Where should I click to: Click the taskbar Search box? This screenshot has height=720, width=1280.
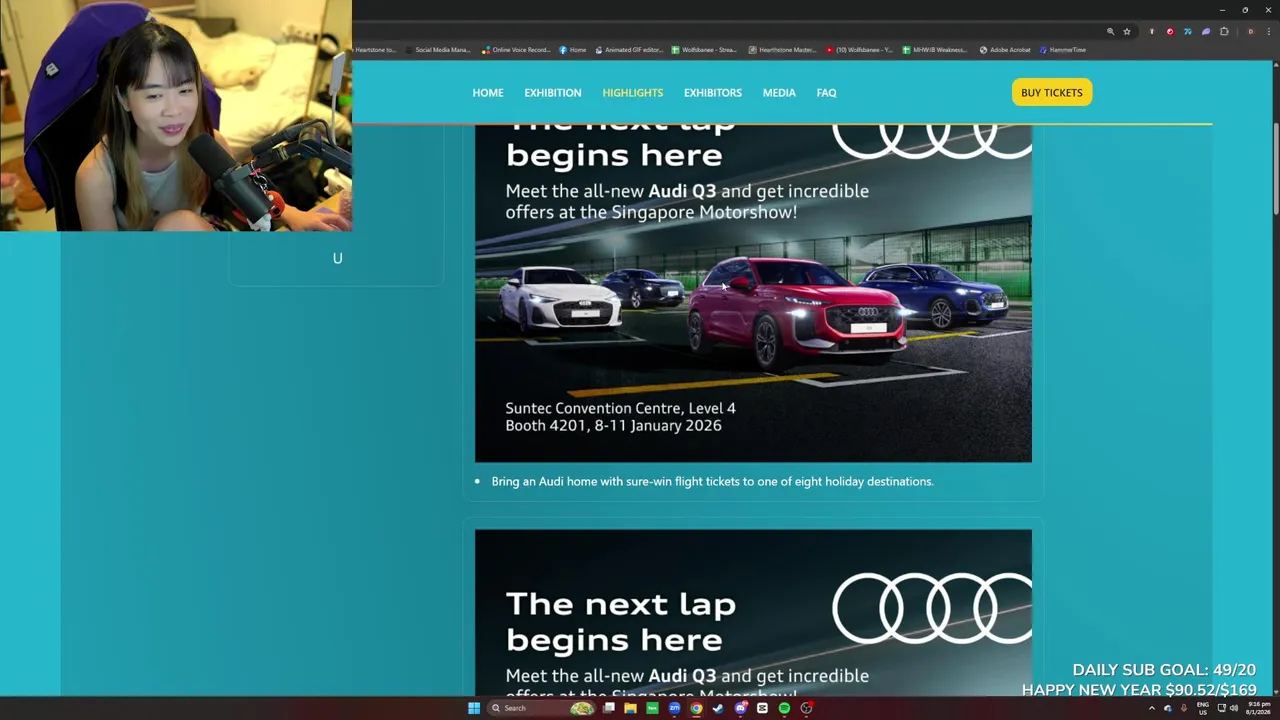pos(541,708)
